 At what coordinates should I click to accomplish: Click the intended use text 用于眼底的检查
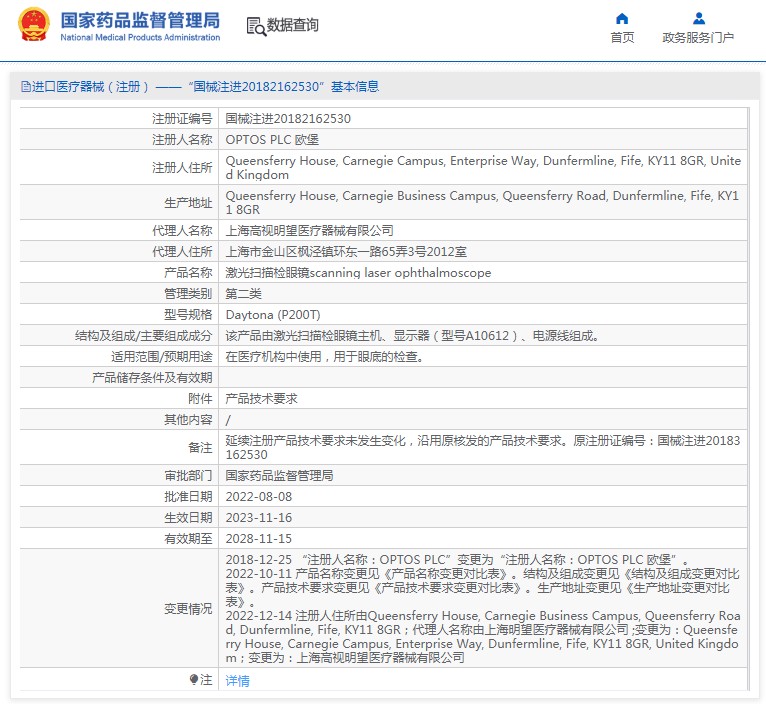[x=378, y=357]
